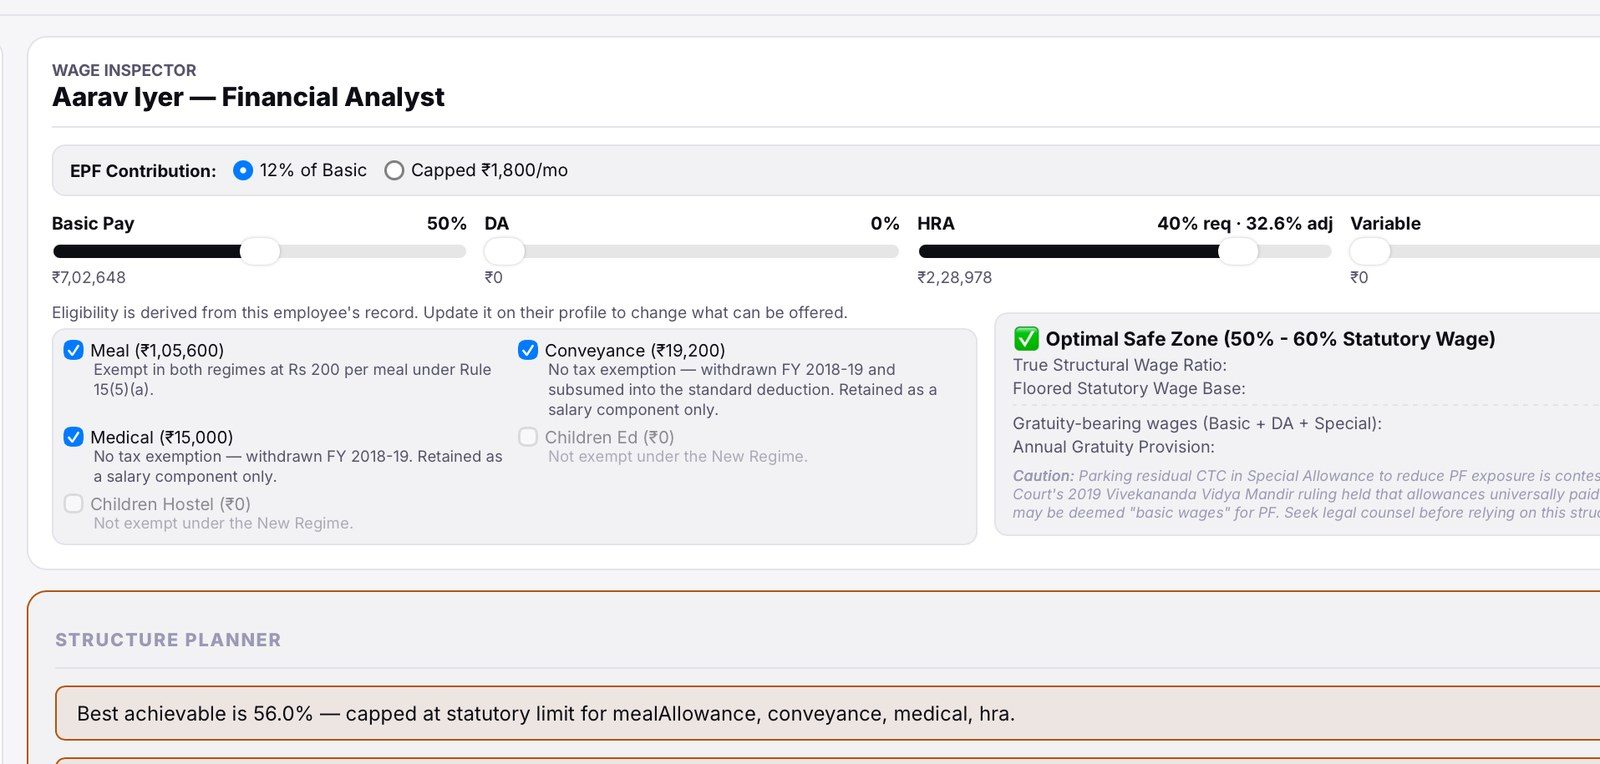Click the Caution note about Special Allowance
This screenshot has height=764, width=1600.
point(1306,494)
